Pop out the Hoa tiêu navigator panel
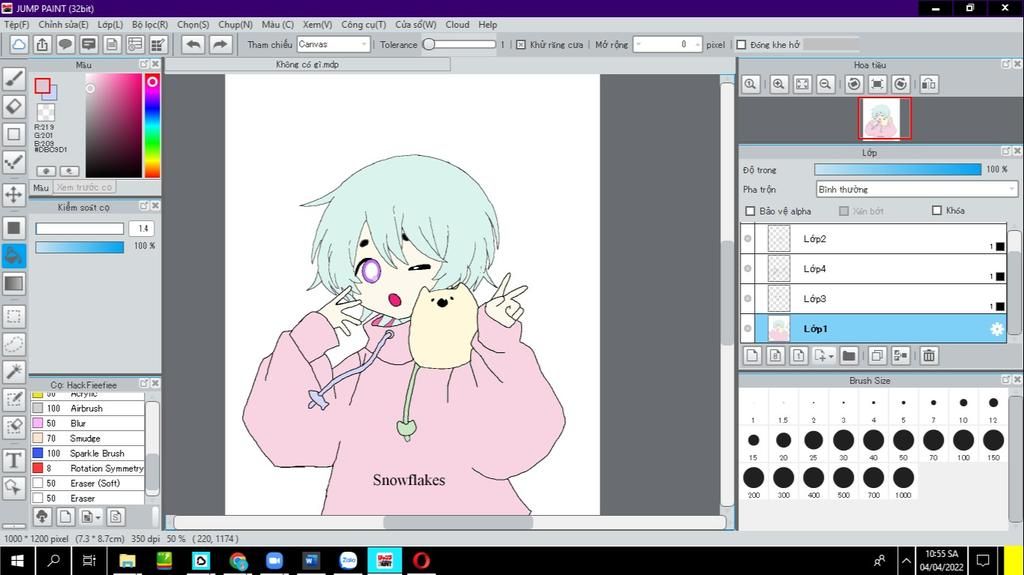Viewport: 1024px width, 575px height. pyautogui.click(x=1006, y=64)
